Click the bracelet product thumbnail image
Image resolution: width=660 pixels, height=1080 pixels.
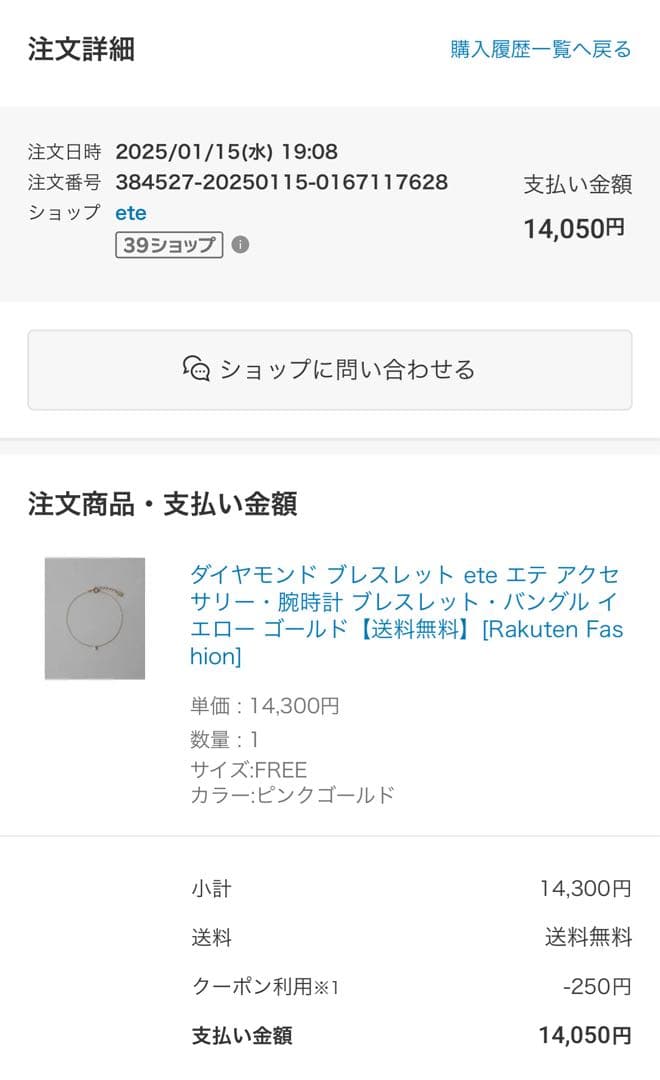(95, 617)
